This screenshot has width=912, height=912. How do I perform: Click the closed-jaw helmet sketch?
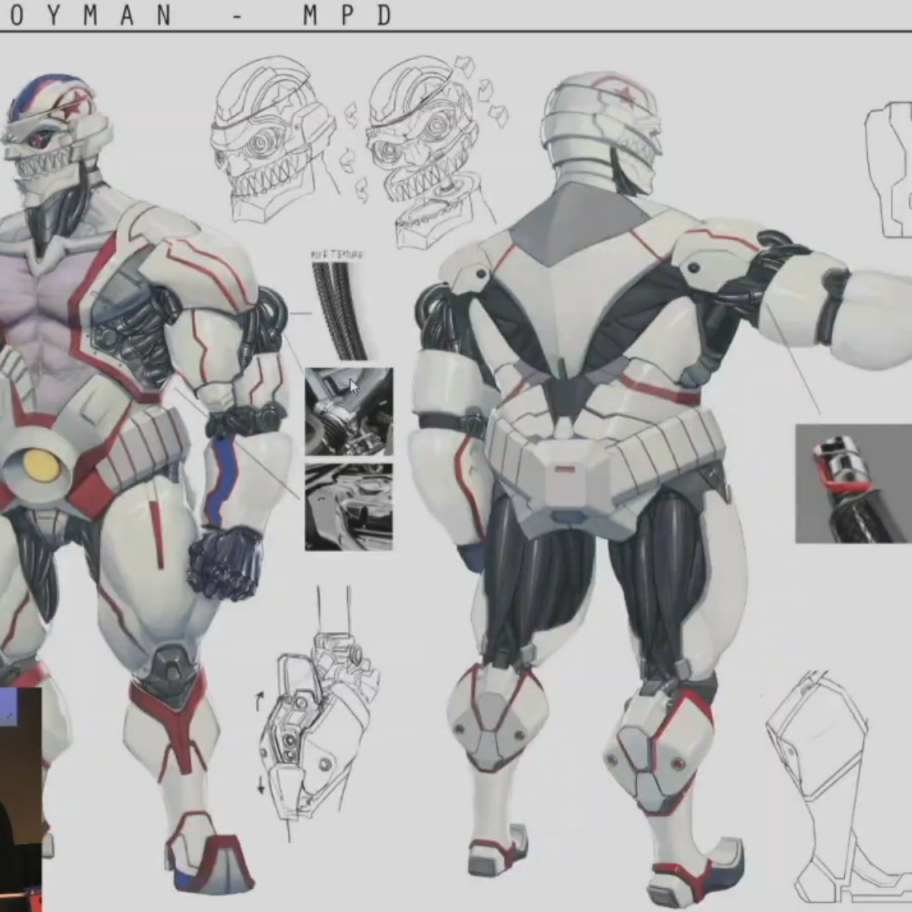pos(270,140)
